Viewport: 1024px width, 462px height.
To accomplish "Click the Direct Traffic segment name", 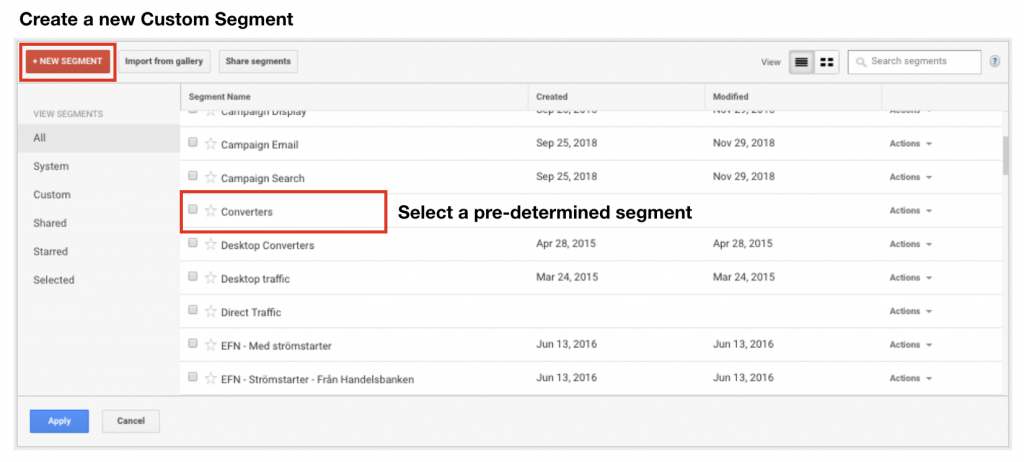I will [x=251, y=312].
